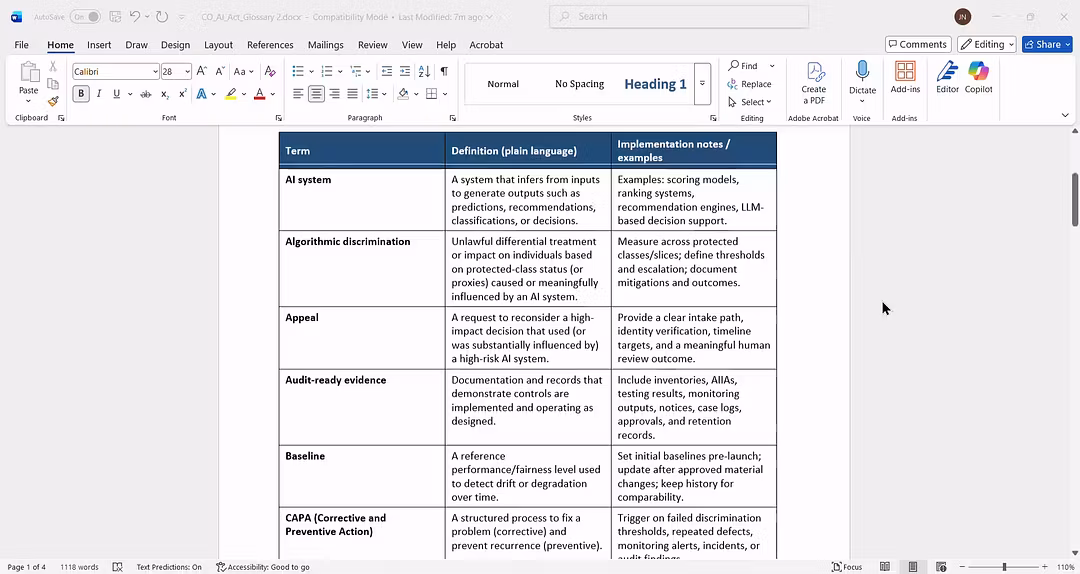Toggle Strikethrough formatting
1080x574 pixels.
(145, 94)
